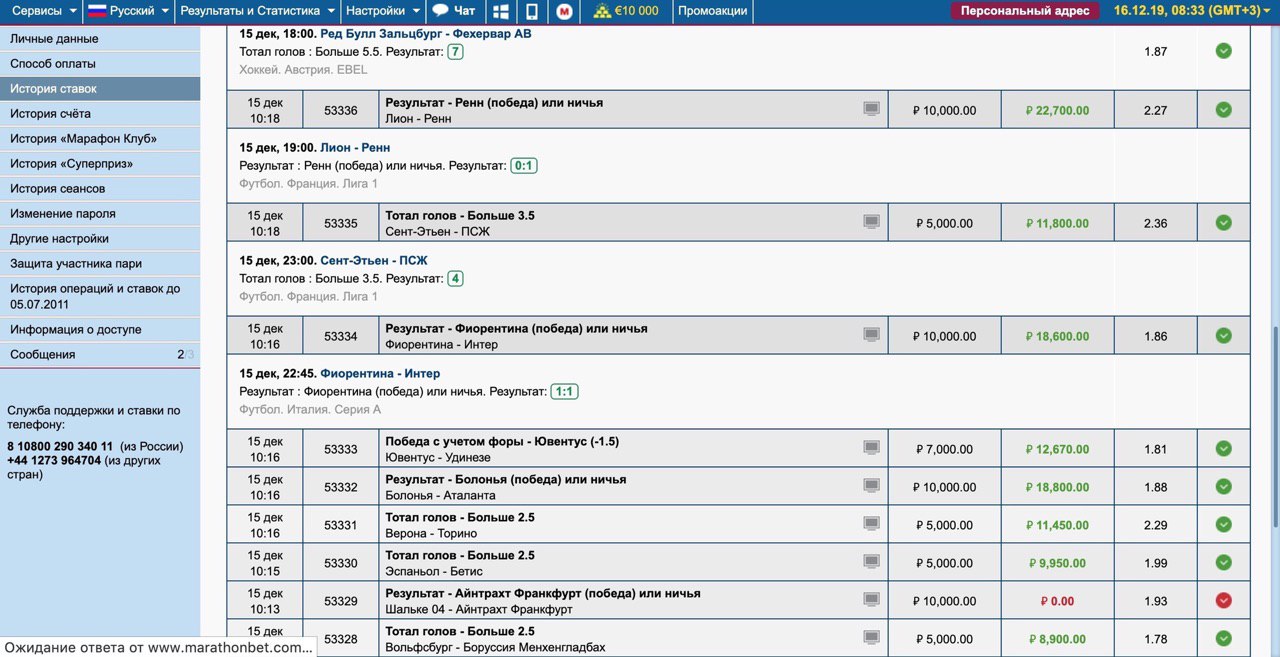Open История операций и ставок до 05.07.2011
This screenshot has height=657, width=1280.
tap(100, 296)
